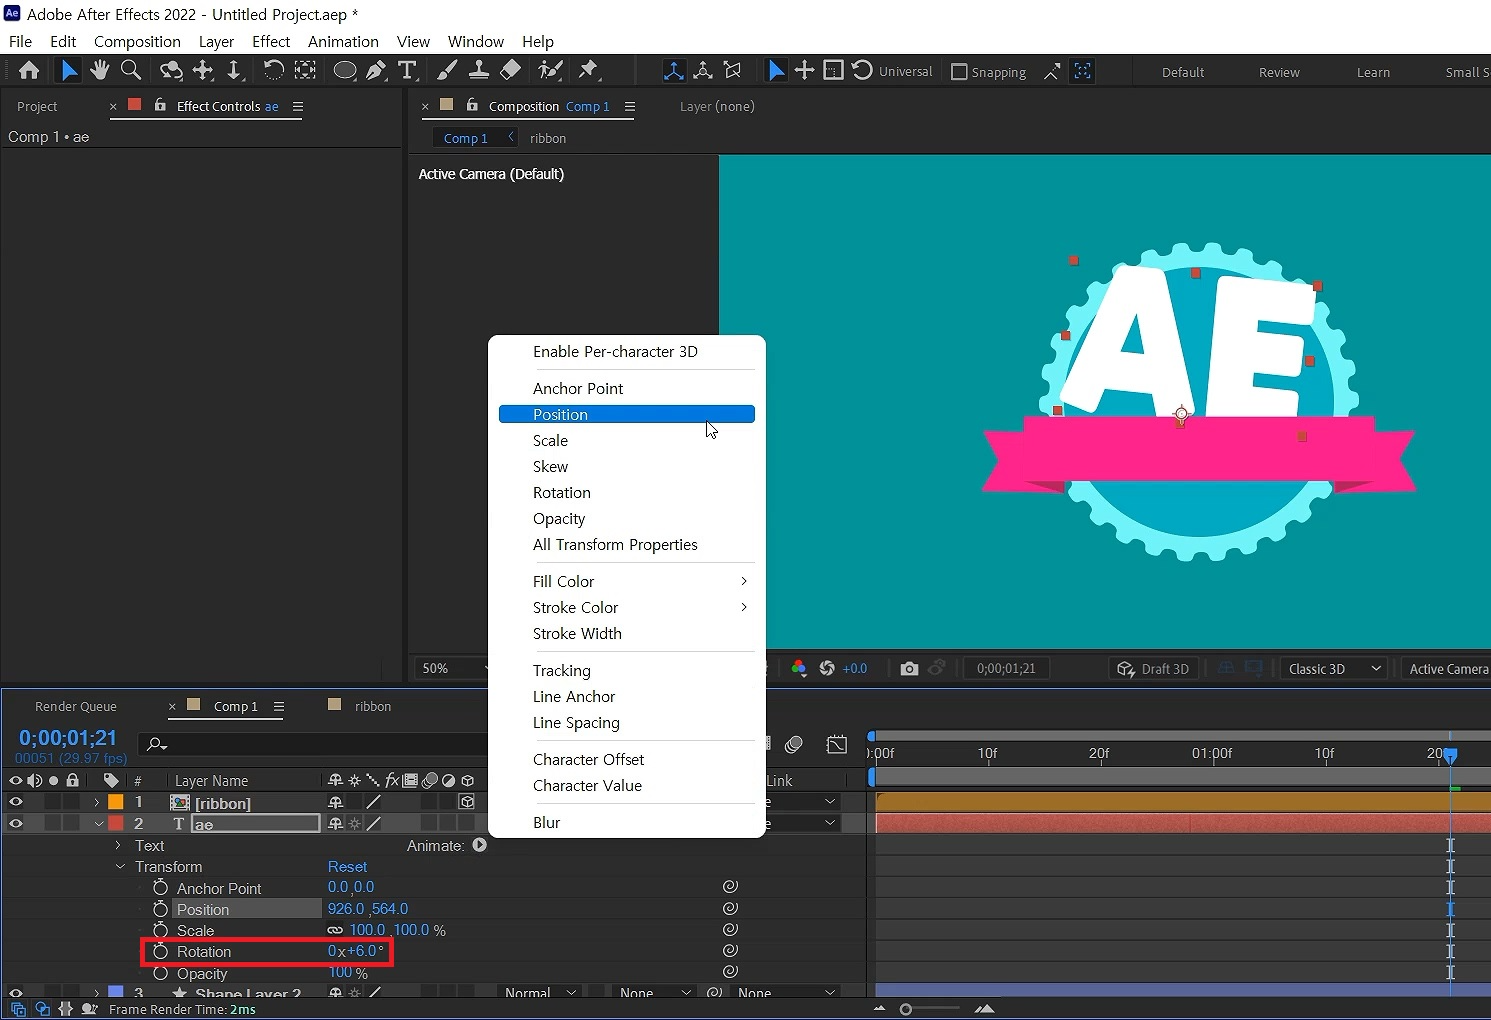Open the Show Channel color icon
Viewport: 1491px width, 1020px height.
pos(798,668)
